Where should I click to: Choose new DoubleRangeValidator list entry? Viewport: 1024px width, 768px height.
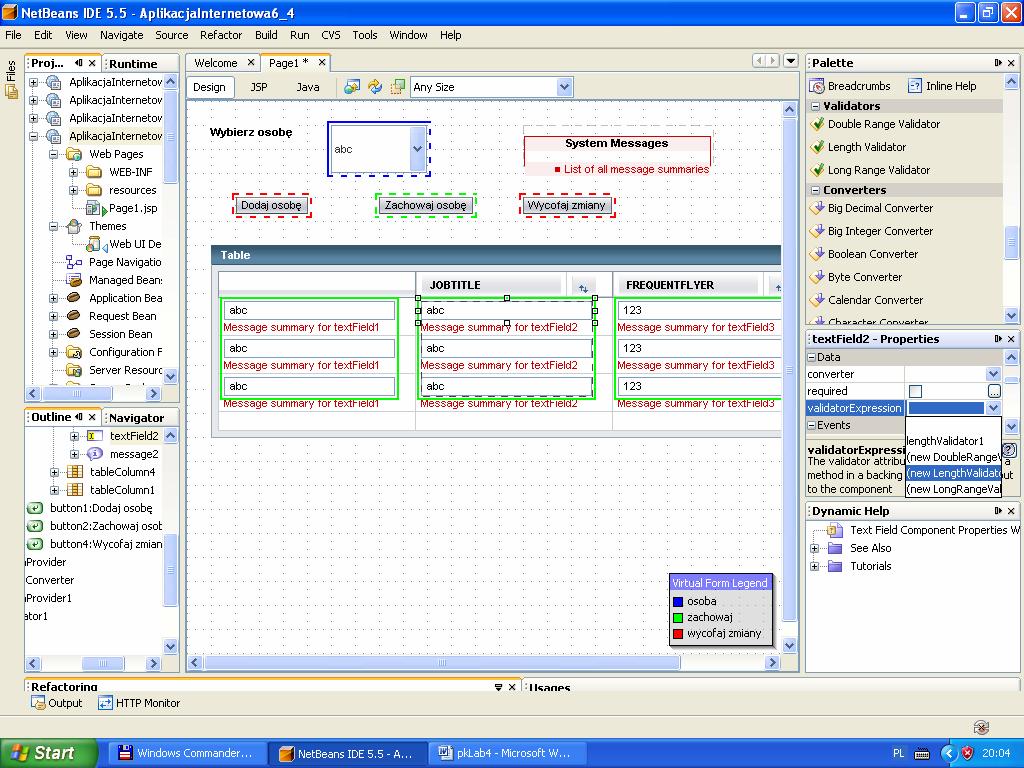[x=953, y=457]
